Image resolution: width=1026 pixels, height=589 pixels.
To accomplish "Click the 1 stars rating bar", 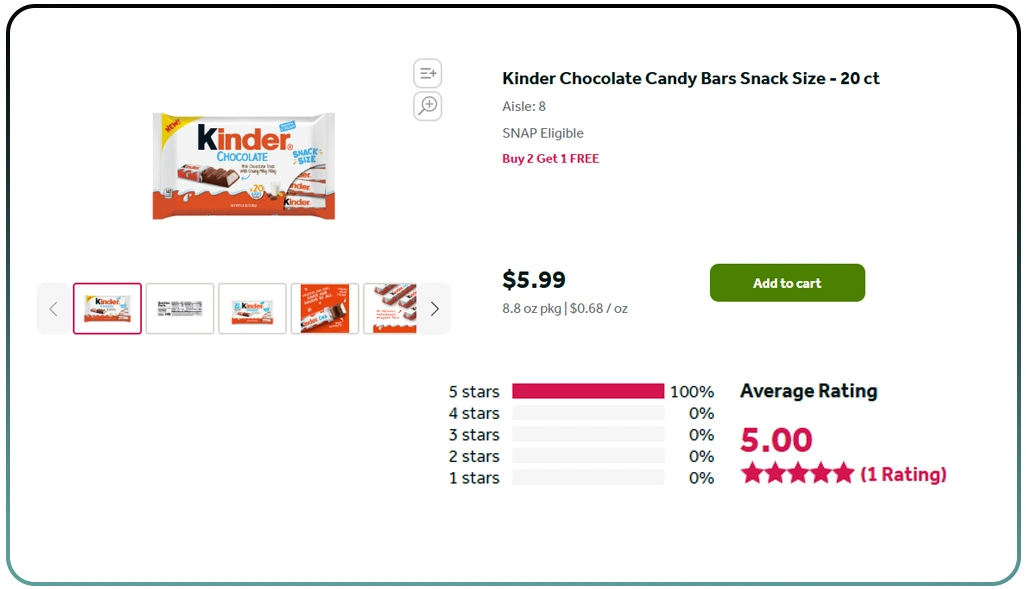I will coord(588,478).
